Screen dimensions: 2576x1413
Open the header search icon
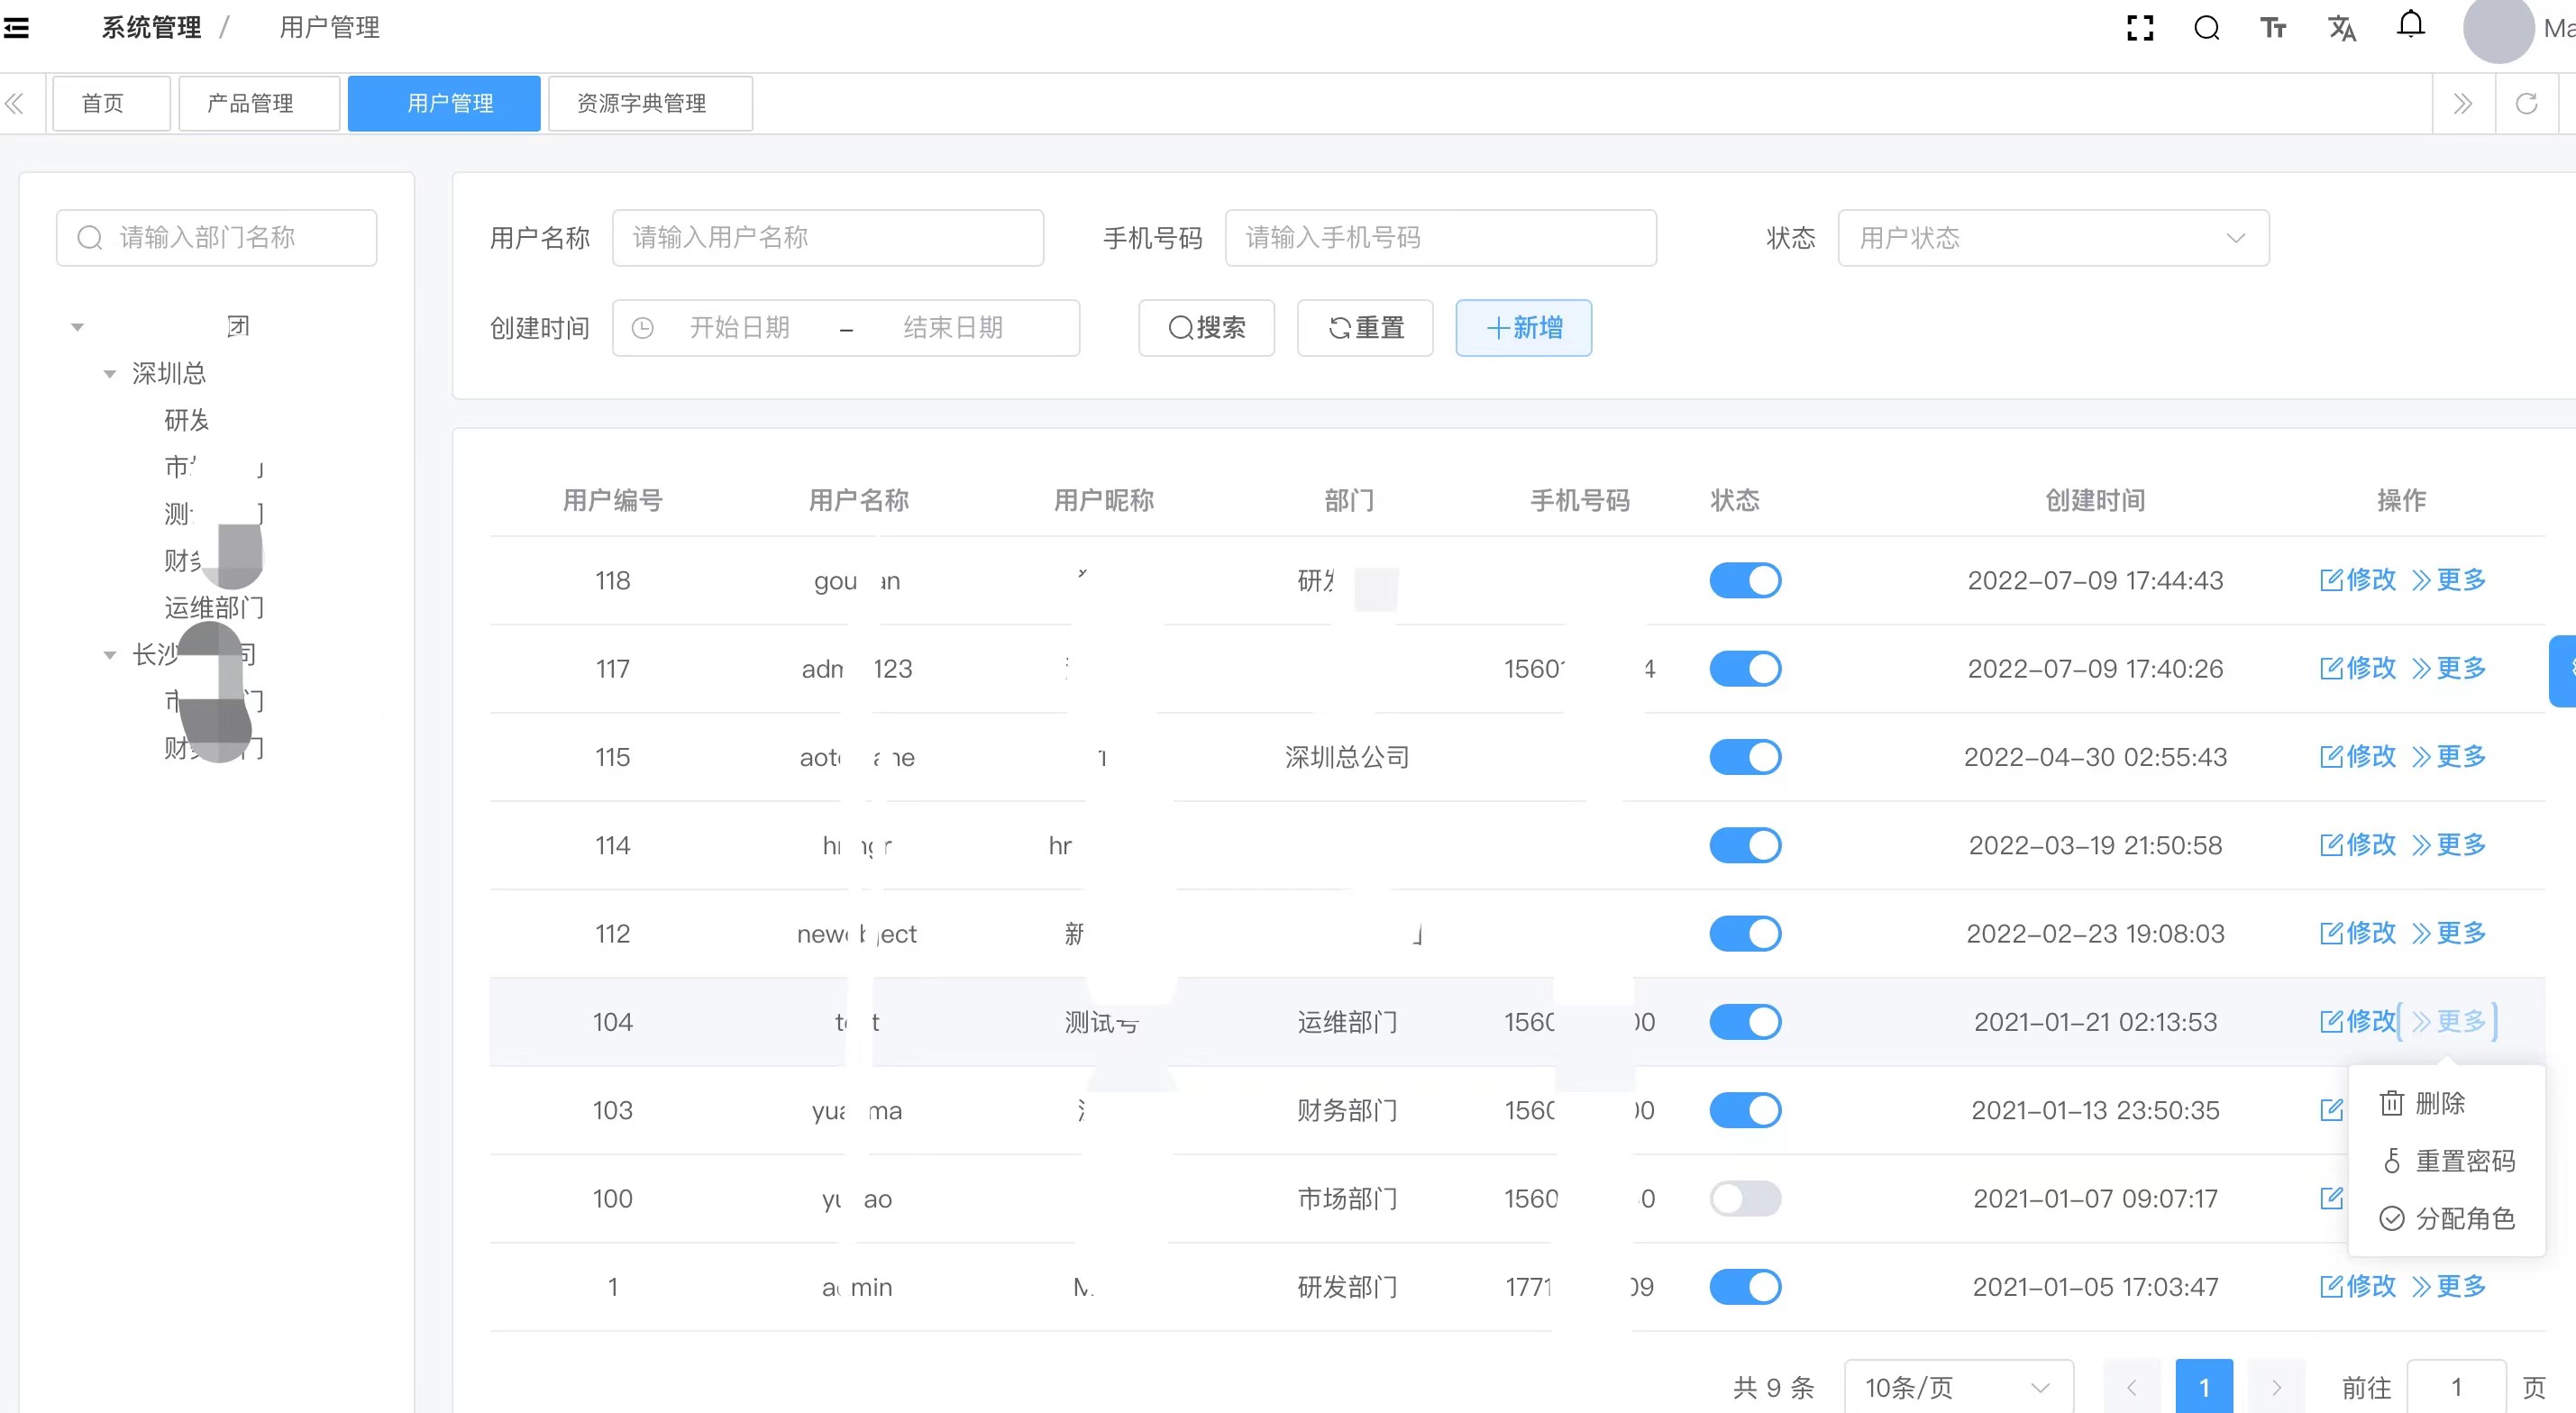click(2207, 28)
